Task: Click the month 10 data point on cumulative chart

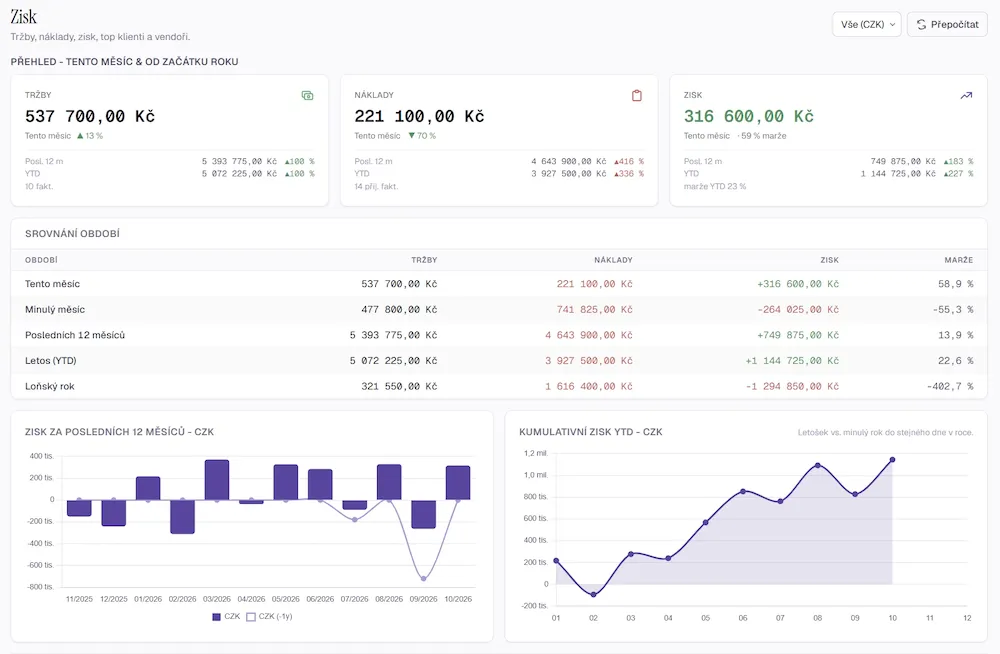Action: 892,459
